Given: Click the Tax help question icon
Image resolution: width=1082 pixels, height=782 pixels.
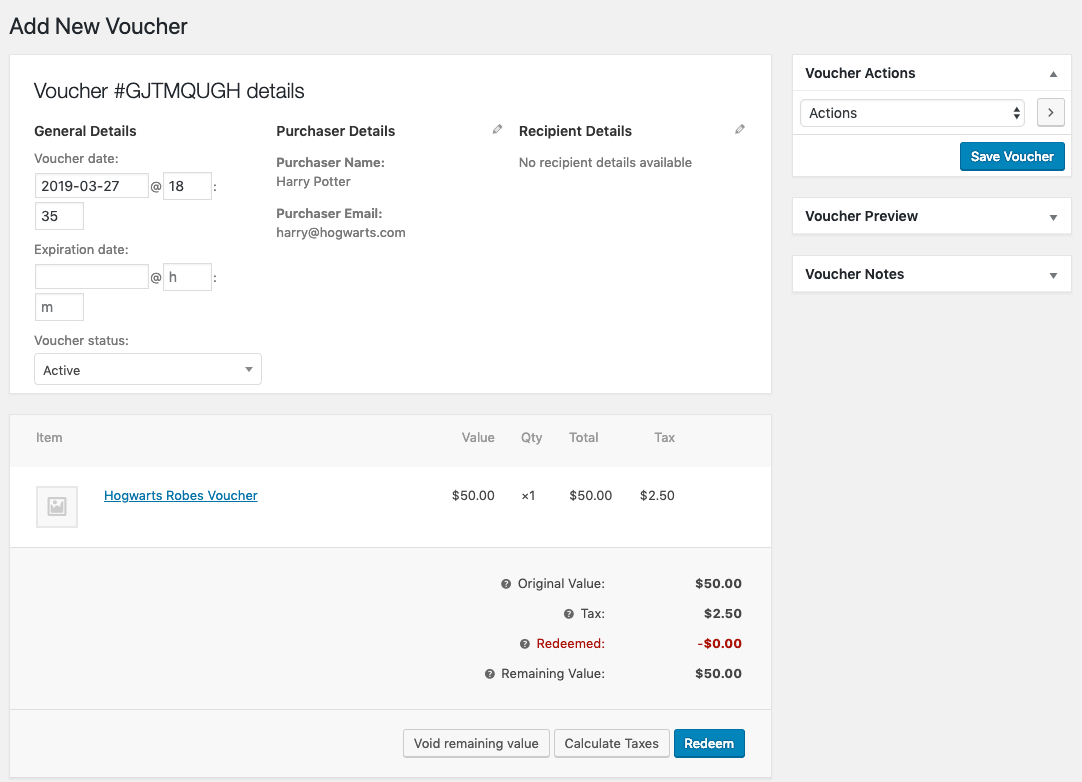Looking at the screenshot, I should tap(569, 614).
